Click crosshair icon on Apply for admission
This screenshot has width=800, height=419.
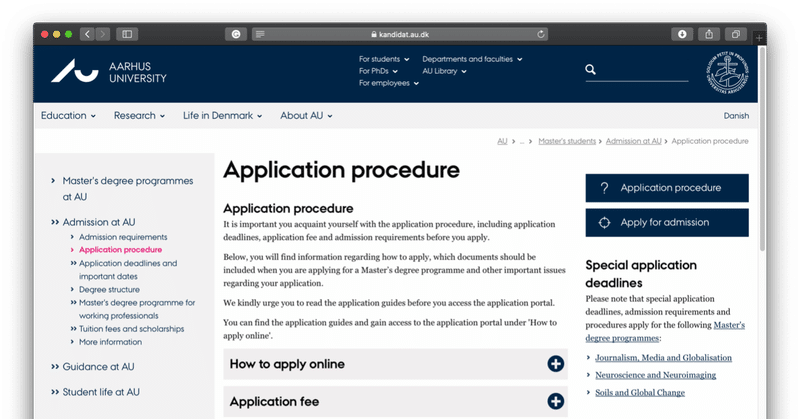[x=604, y=223]
